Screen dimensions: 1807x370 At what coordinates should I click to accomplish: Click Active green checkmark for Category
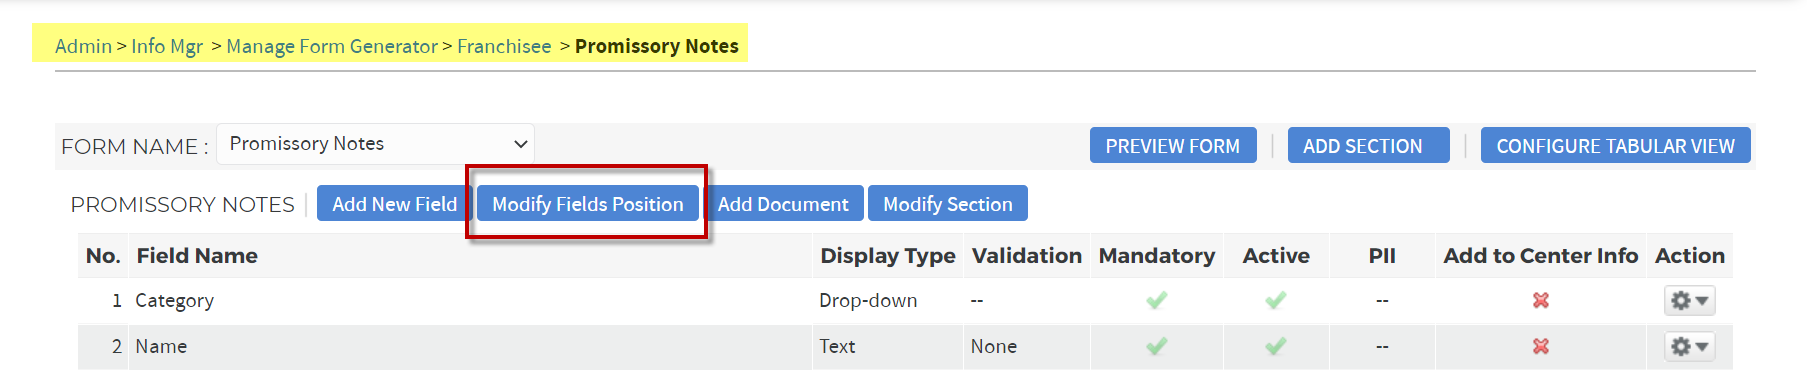pos(1276,300)
